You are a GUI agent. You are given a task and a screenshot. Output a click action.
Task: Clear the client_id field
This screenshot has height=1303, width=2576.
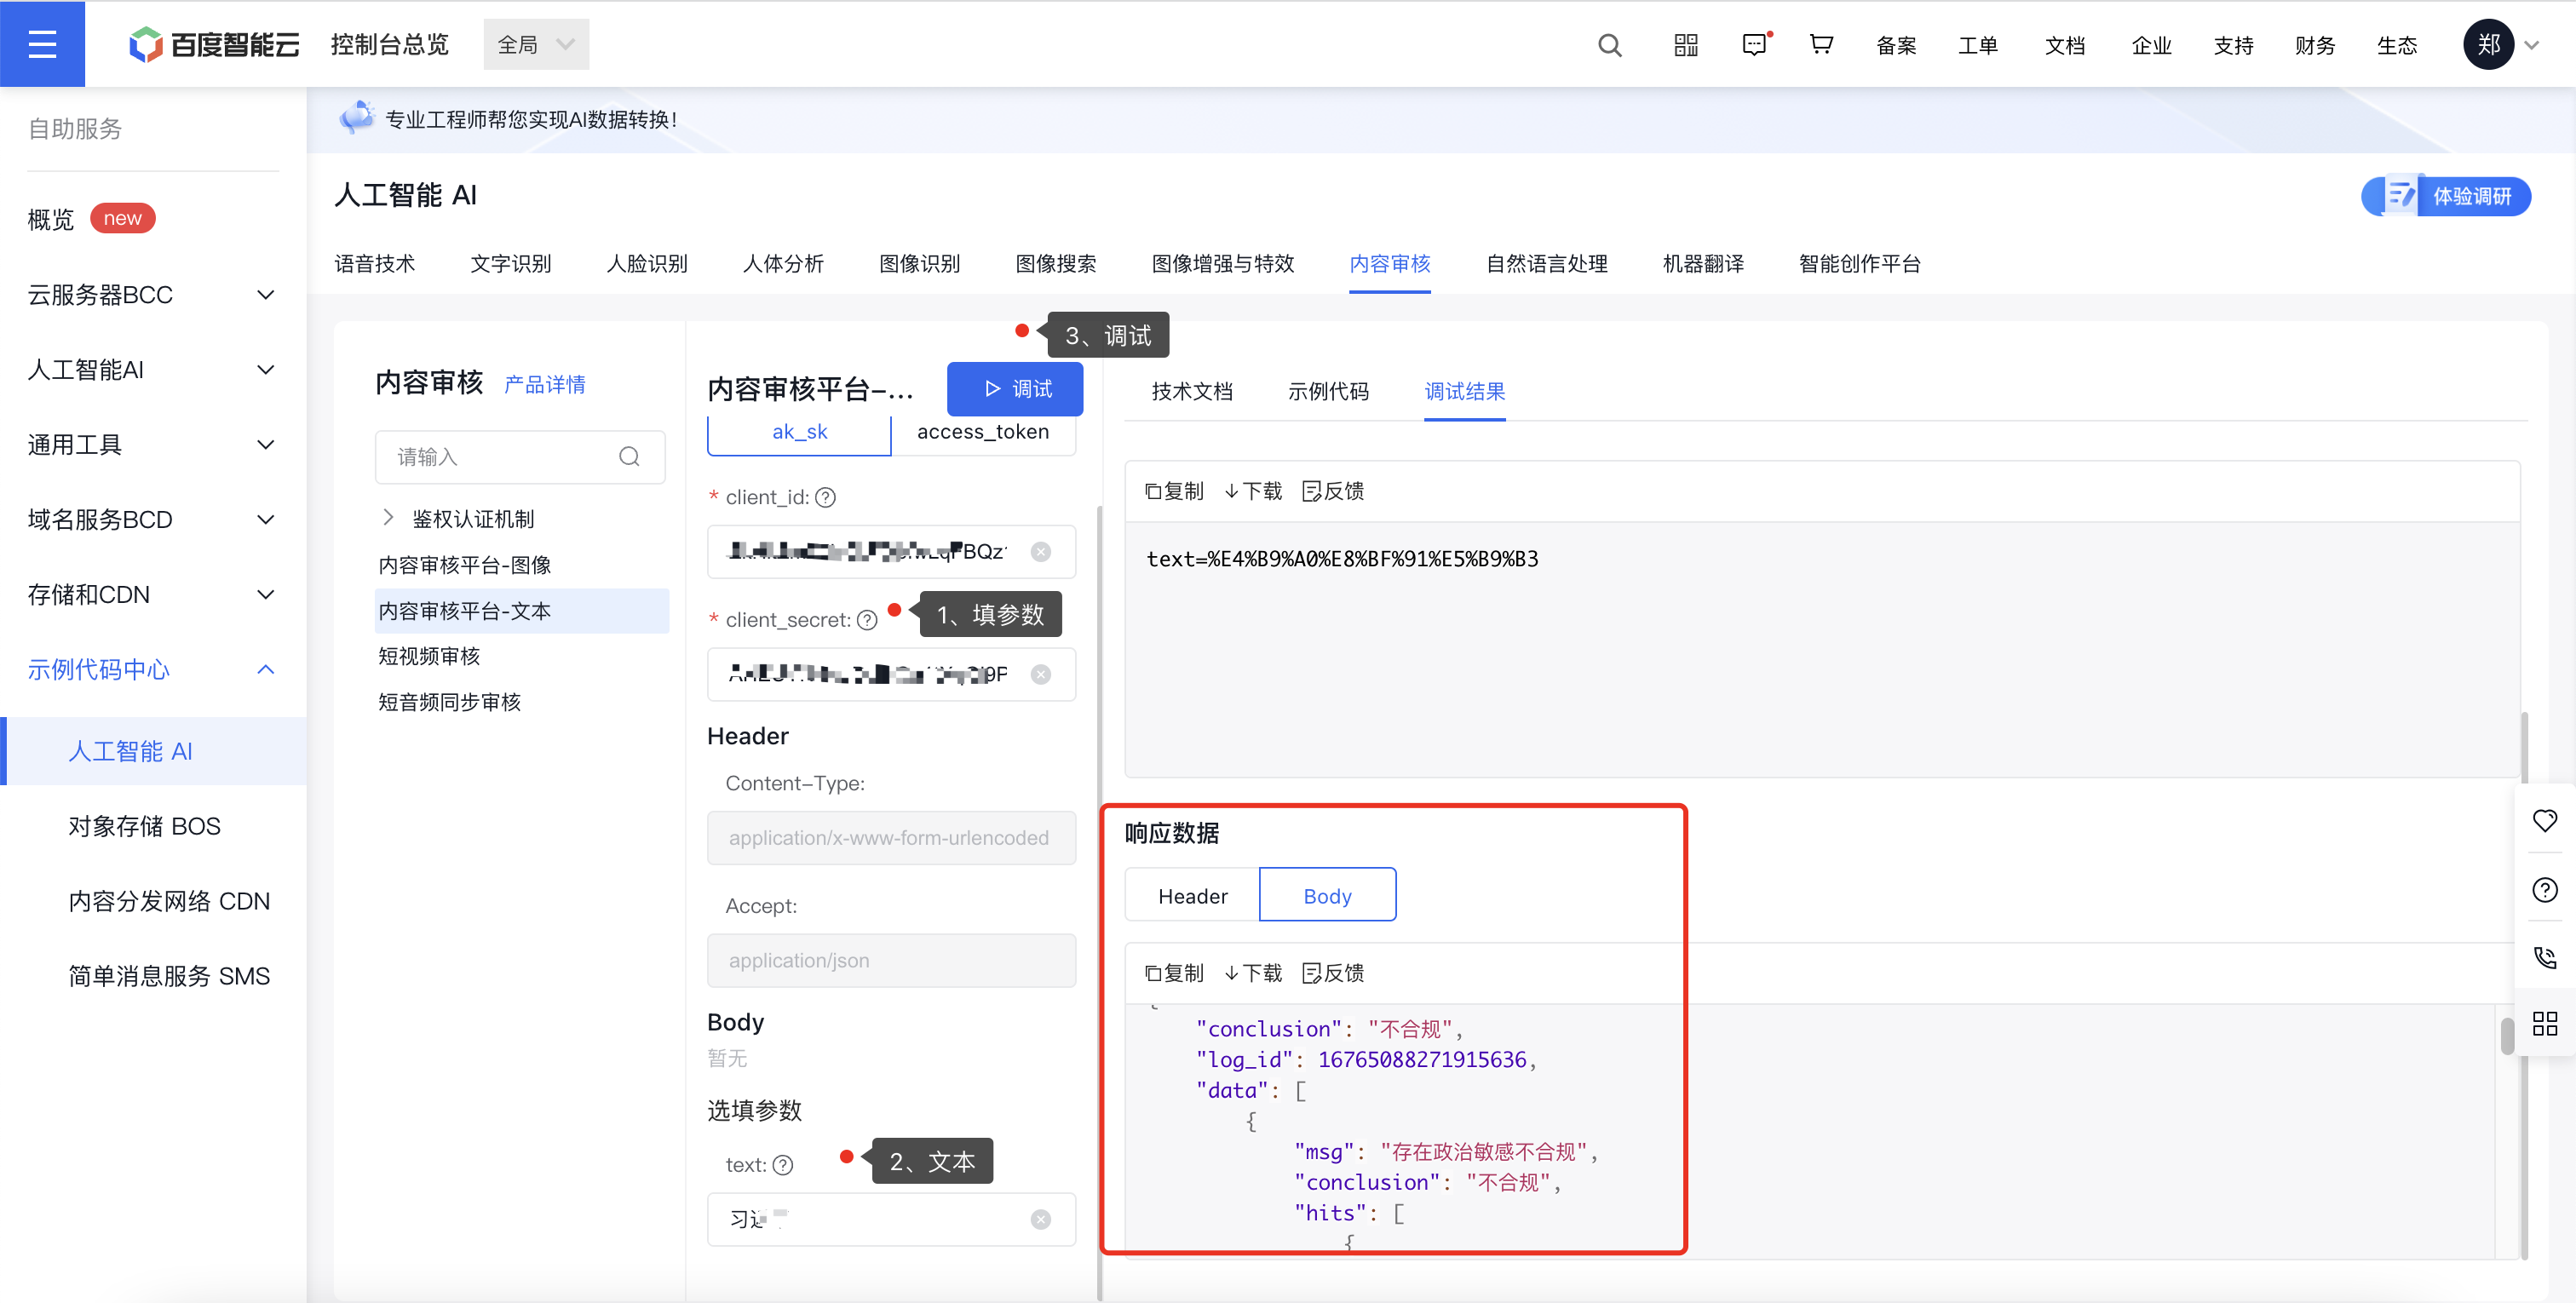point(1041,552)
